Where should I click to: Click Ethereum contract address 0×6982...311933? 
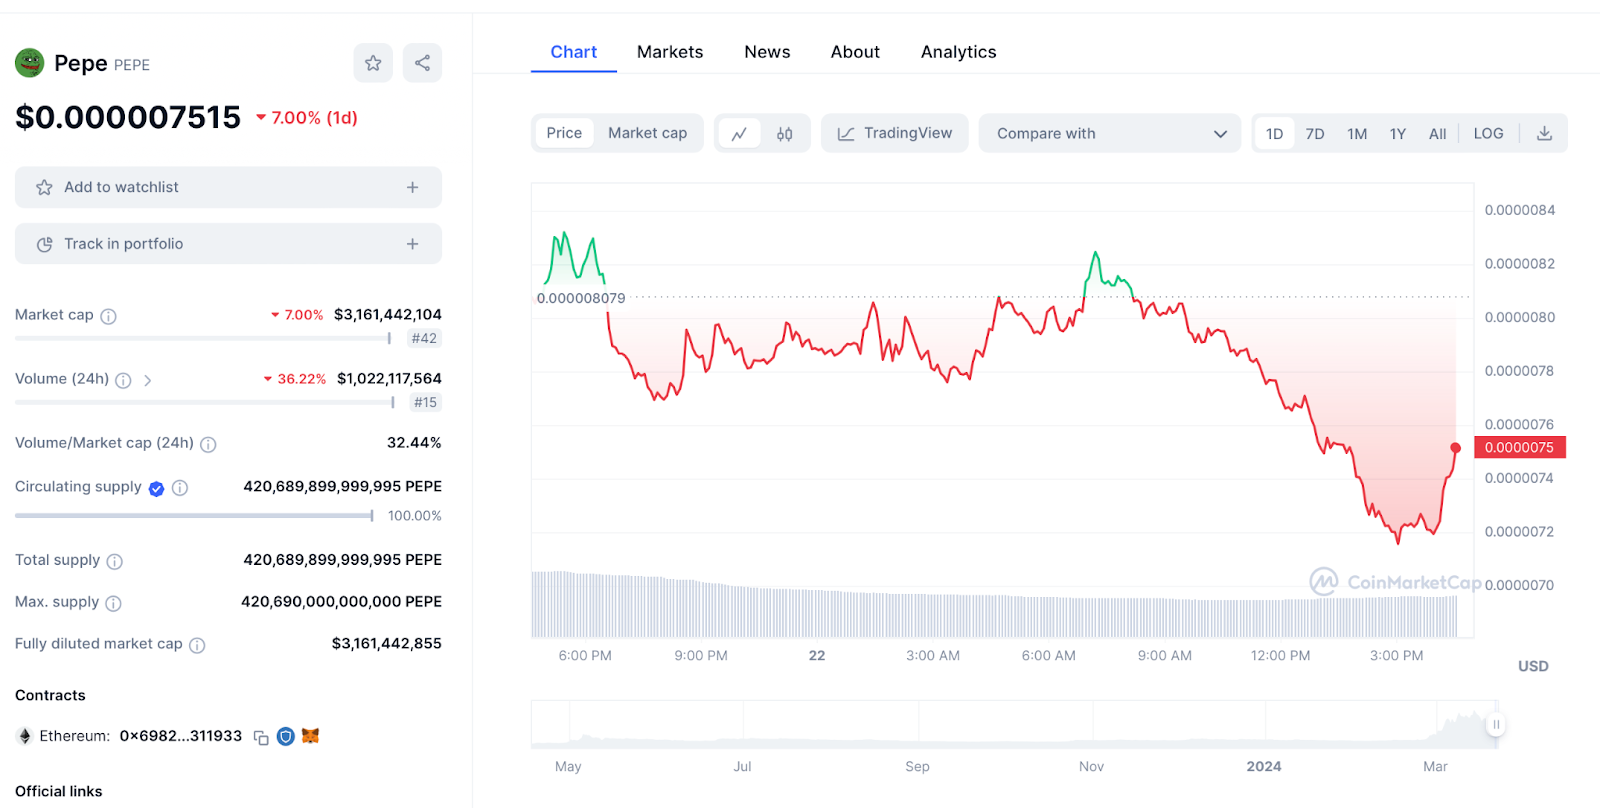point(181,736)
